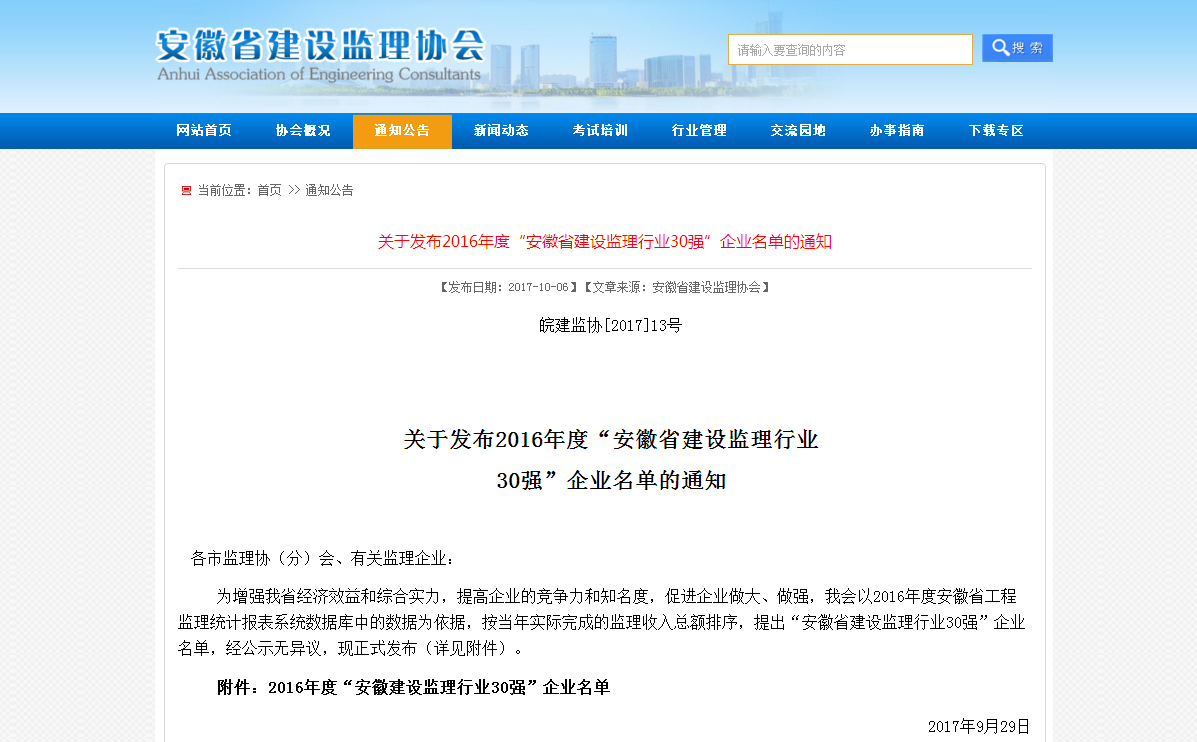Click the magnifier 搜索 button
The image size is (1197, 742).
1017,48
